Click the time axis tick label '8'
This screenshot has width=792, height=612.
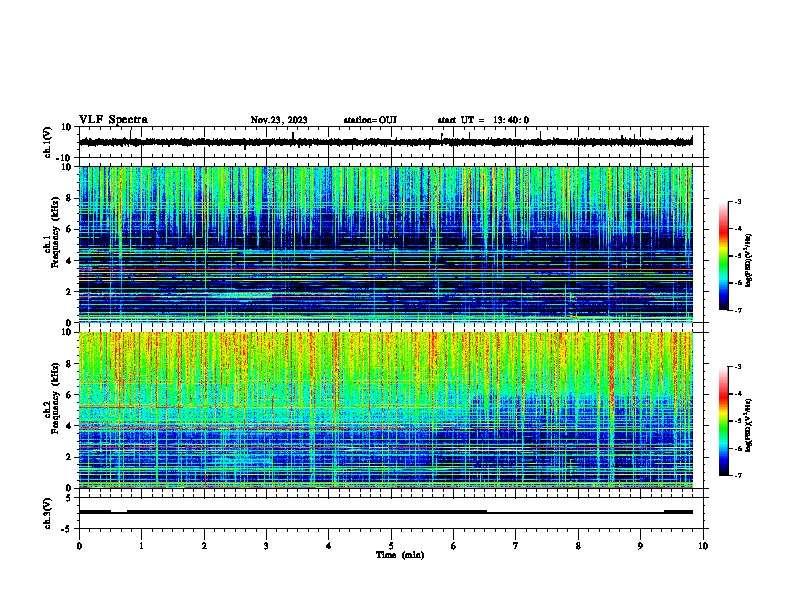coord(578,546)
